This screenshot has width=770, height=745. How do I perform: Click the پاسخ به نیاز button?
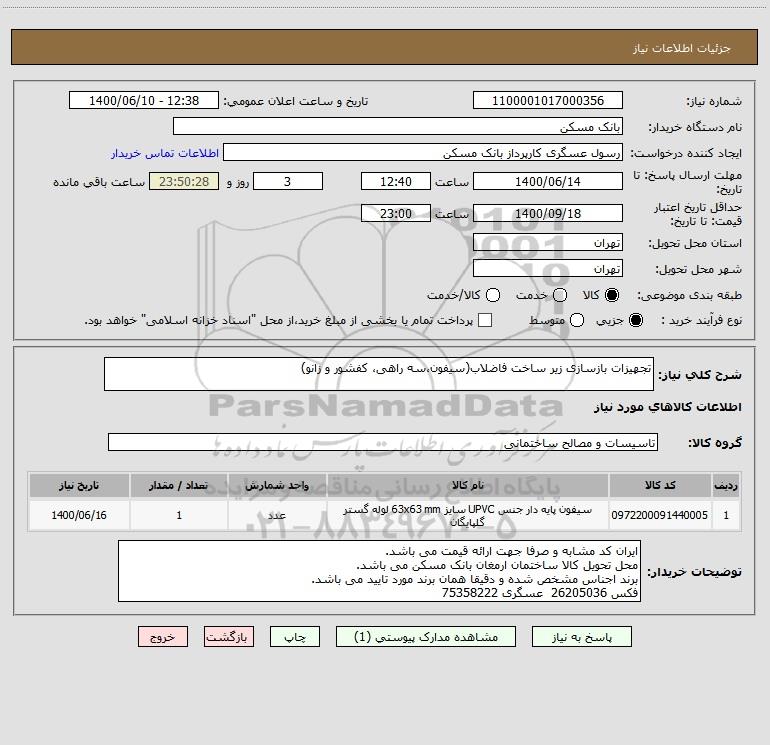581,637
